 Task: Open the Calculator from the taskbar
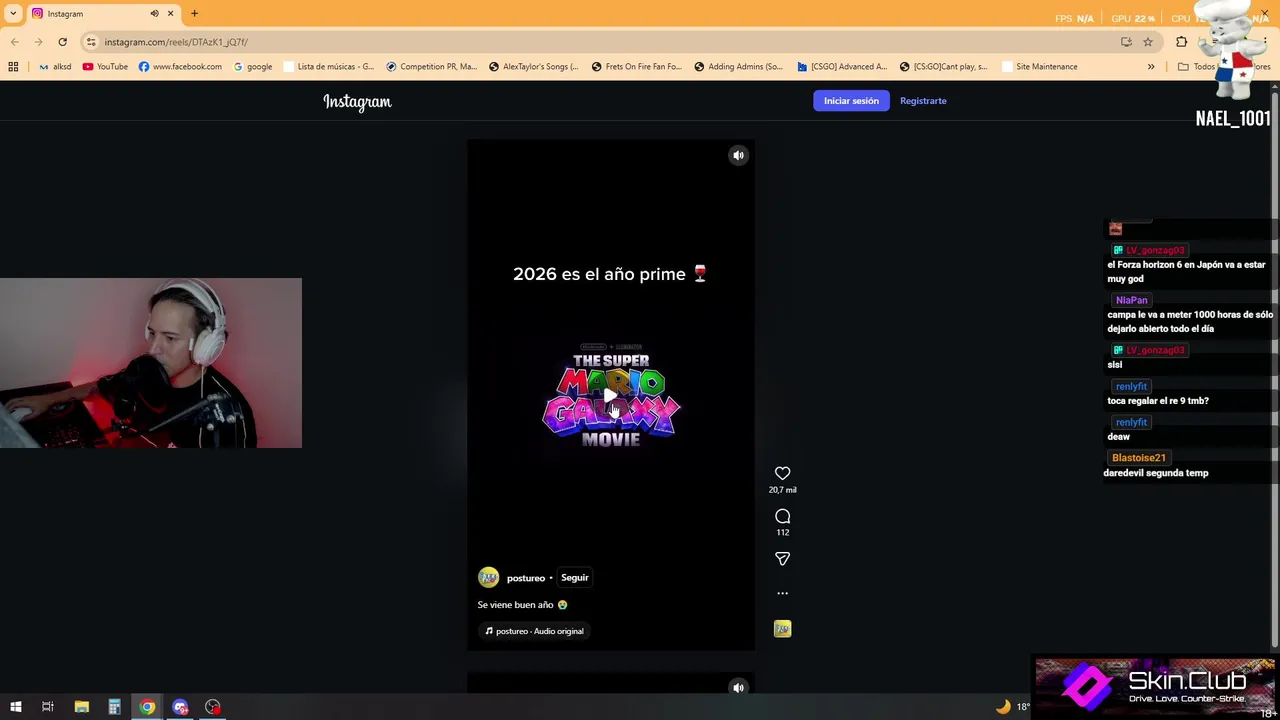(x=114, y=707)
